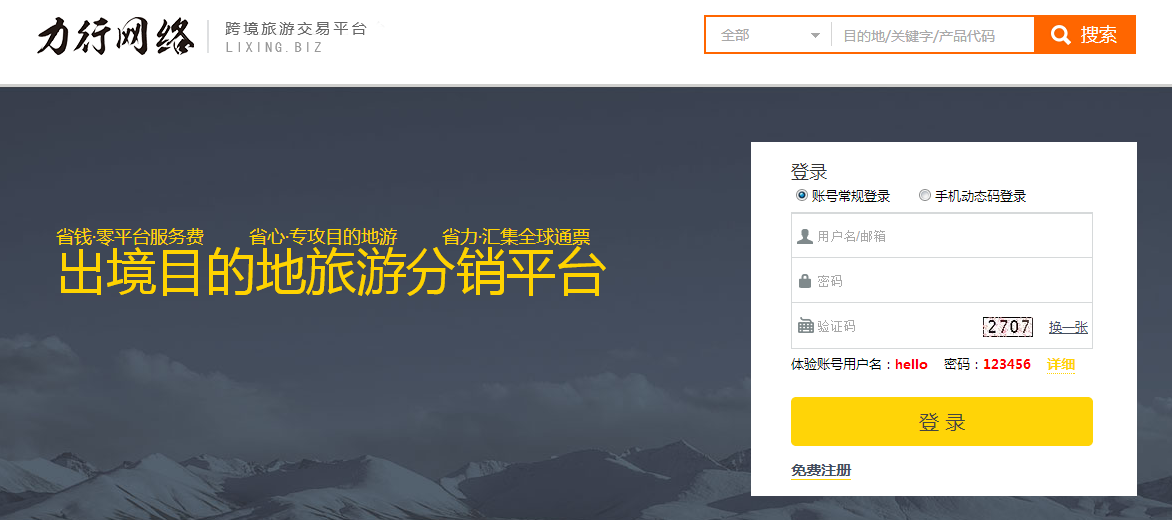Focus the 密码 password field
1172x520 pixels.
(942, 281)
